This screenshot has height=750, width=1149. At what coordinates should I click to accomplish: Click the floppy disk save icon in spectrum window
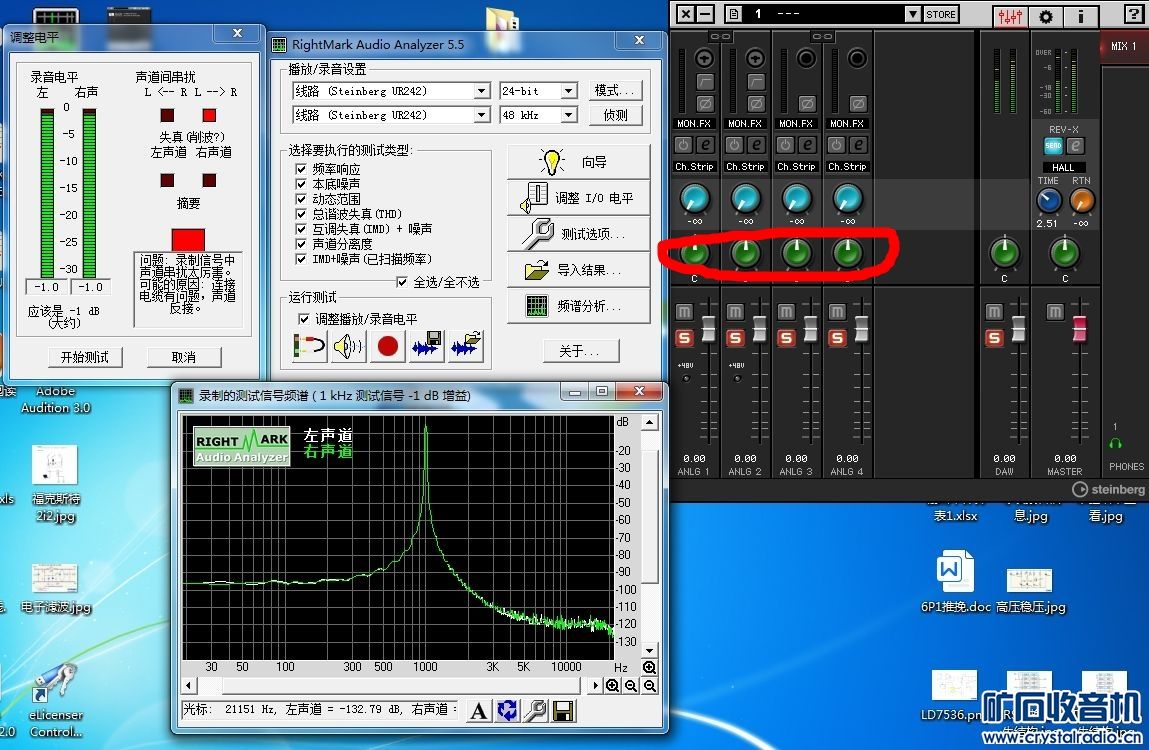(x=563, y=711)
